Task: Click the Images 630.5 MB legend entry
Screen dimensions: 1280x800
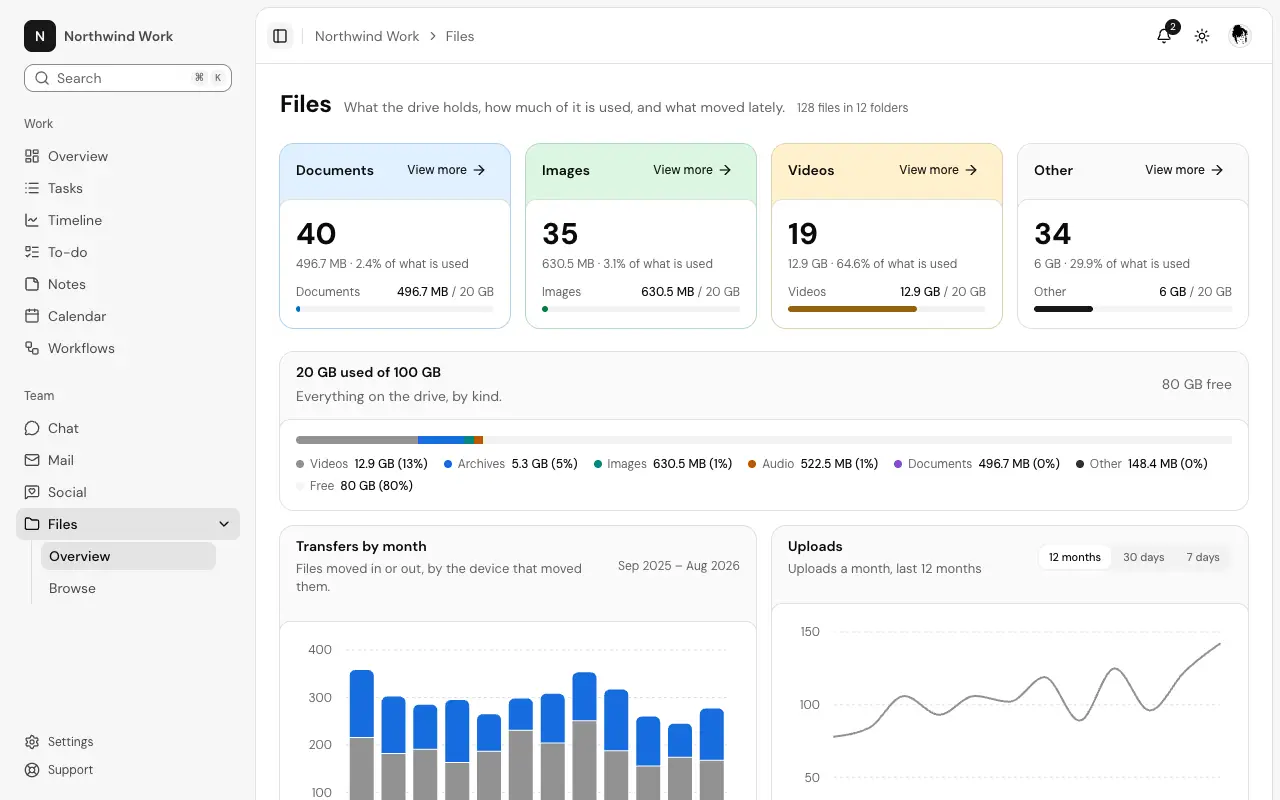Action: 663,464
